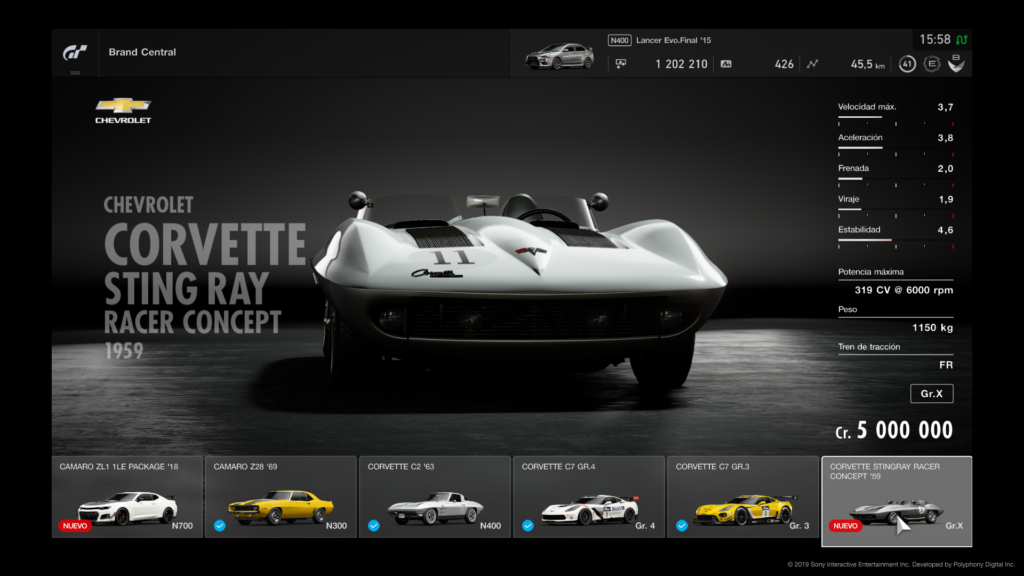Viewport: 1024px width, 576px height.
Task: Click the Estabilidad stat bar
Action: point(895,241)
